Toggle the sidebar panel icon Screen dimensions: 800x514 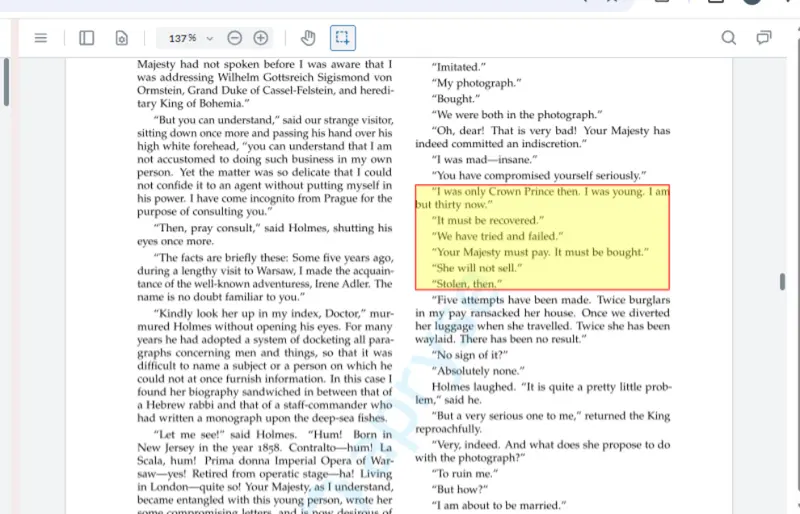pyautogui.click(x=86, y=38)
